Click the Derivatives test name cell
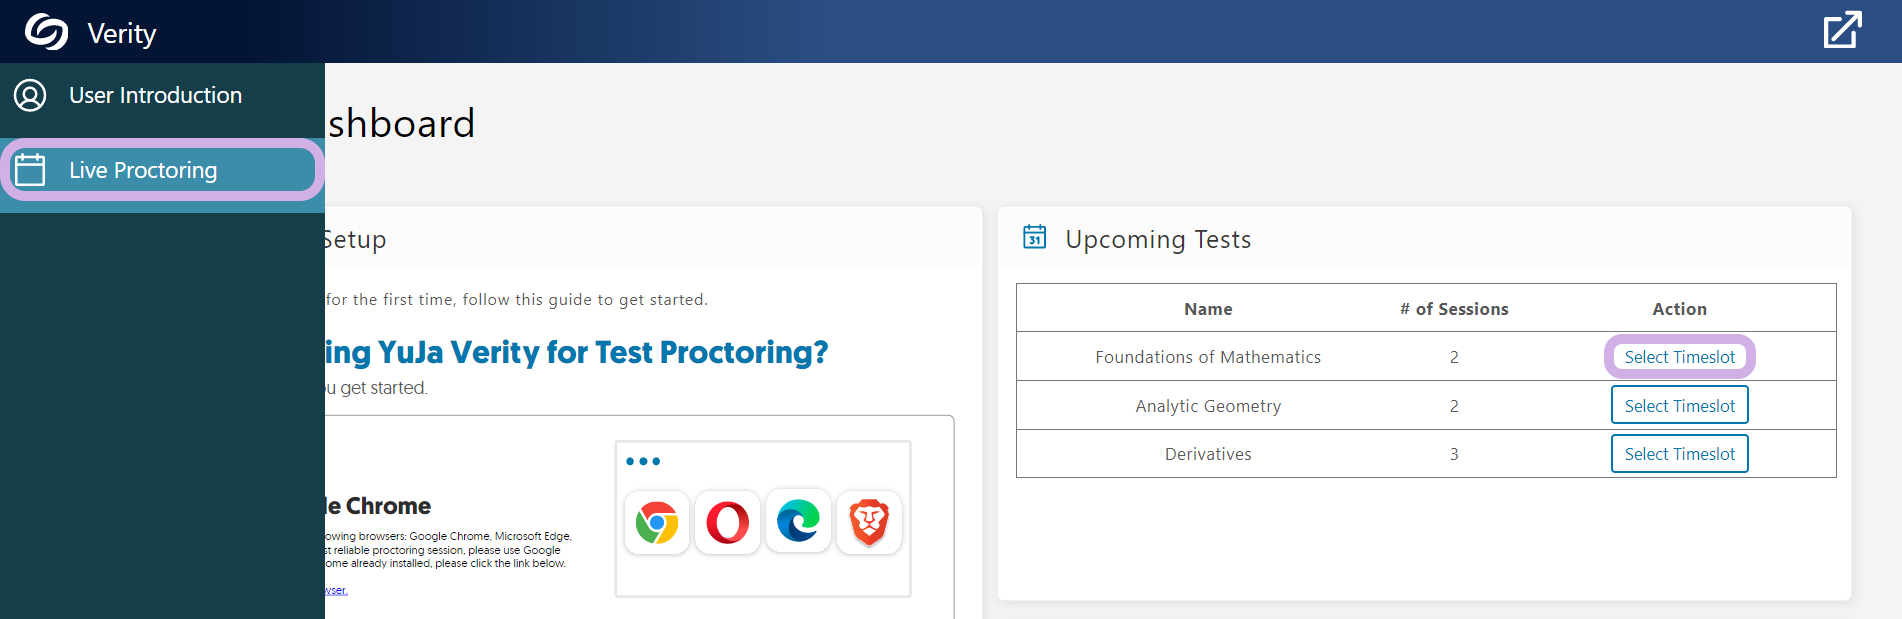This screenshot has height=619, width=1902. click(x=1208, y=454)
